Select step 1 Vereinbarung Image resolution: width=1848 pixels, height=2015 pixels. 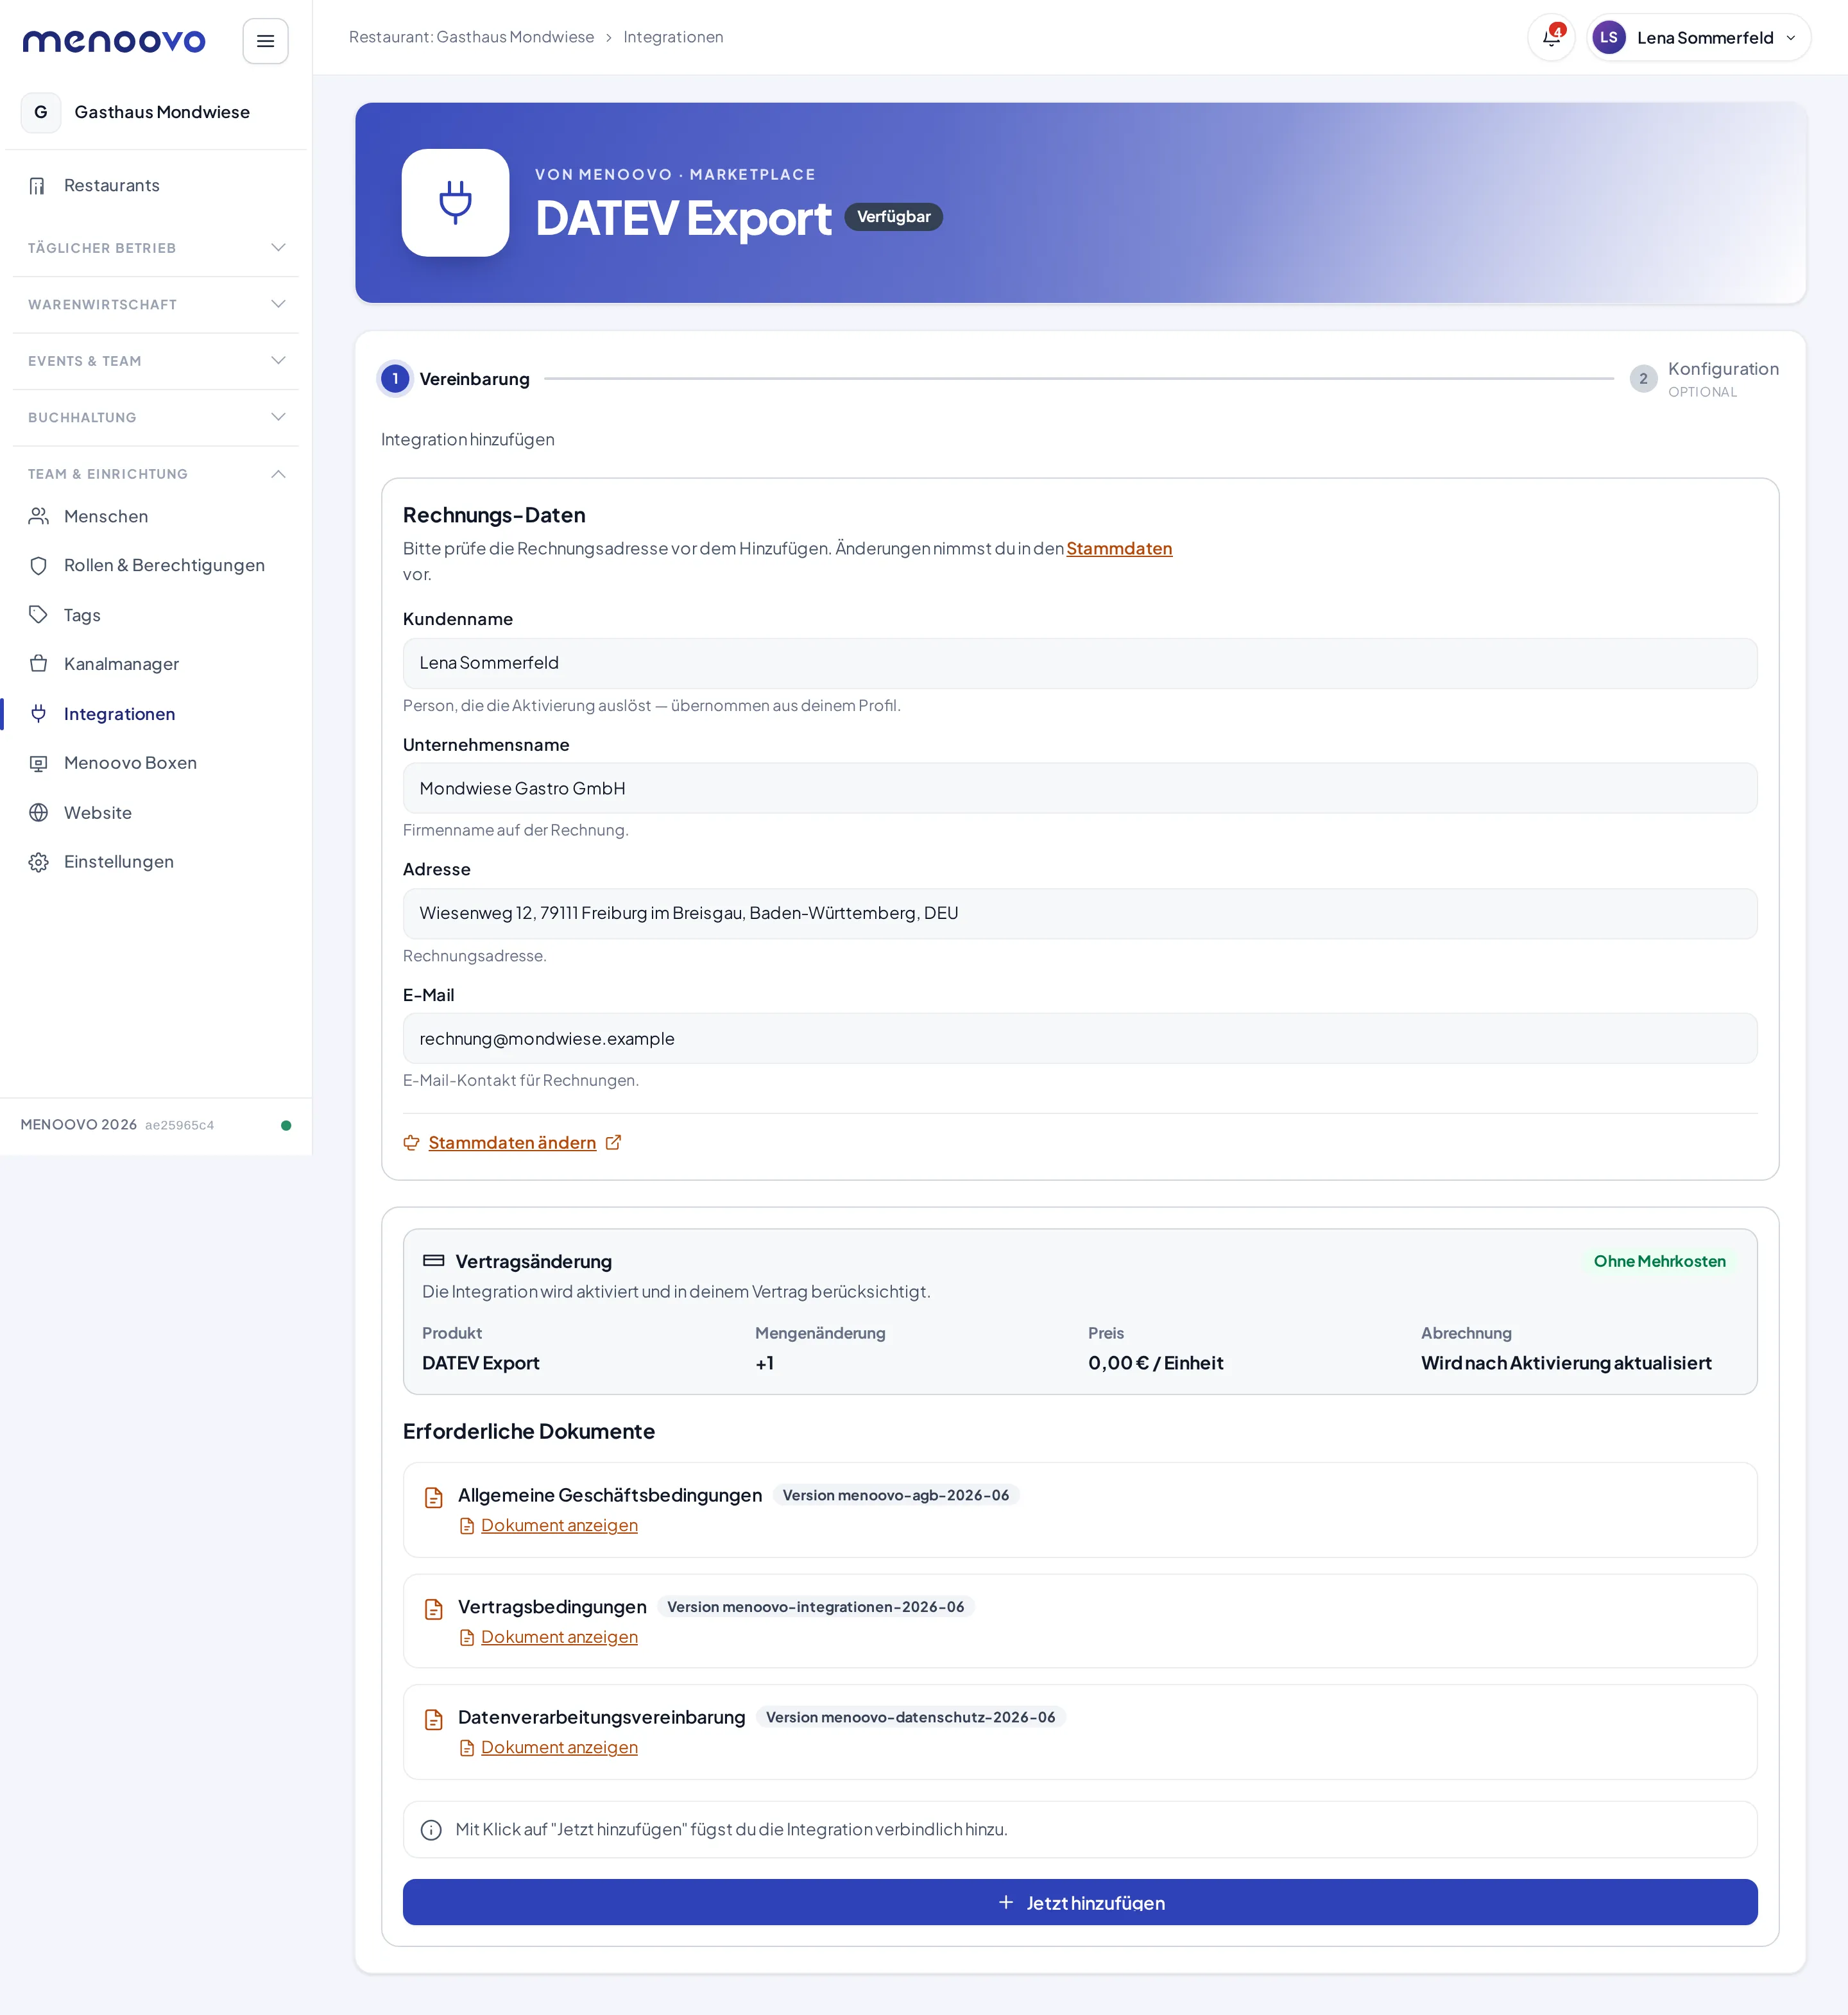click(456, 379)
